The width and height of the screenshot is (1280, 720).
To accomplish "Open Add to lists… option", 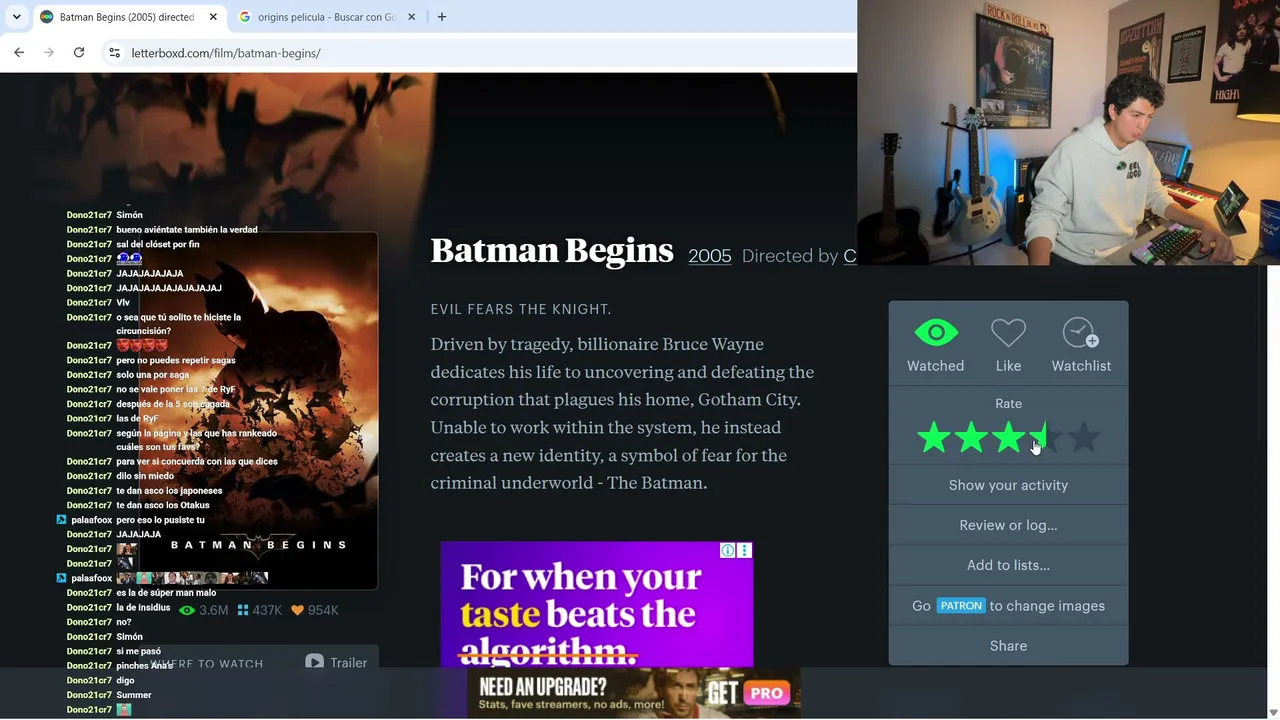I will (x=1008, y=565).
